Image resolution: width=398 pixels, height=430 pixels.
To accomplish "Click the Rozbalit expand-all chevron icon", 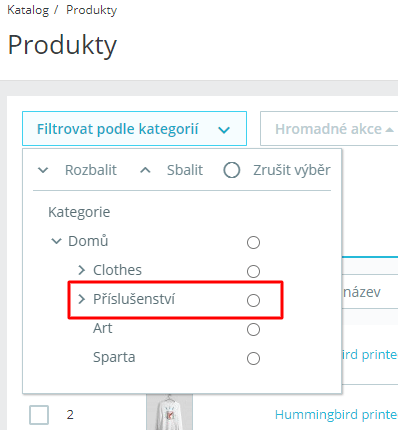I will [x=43, y=170].
